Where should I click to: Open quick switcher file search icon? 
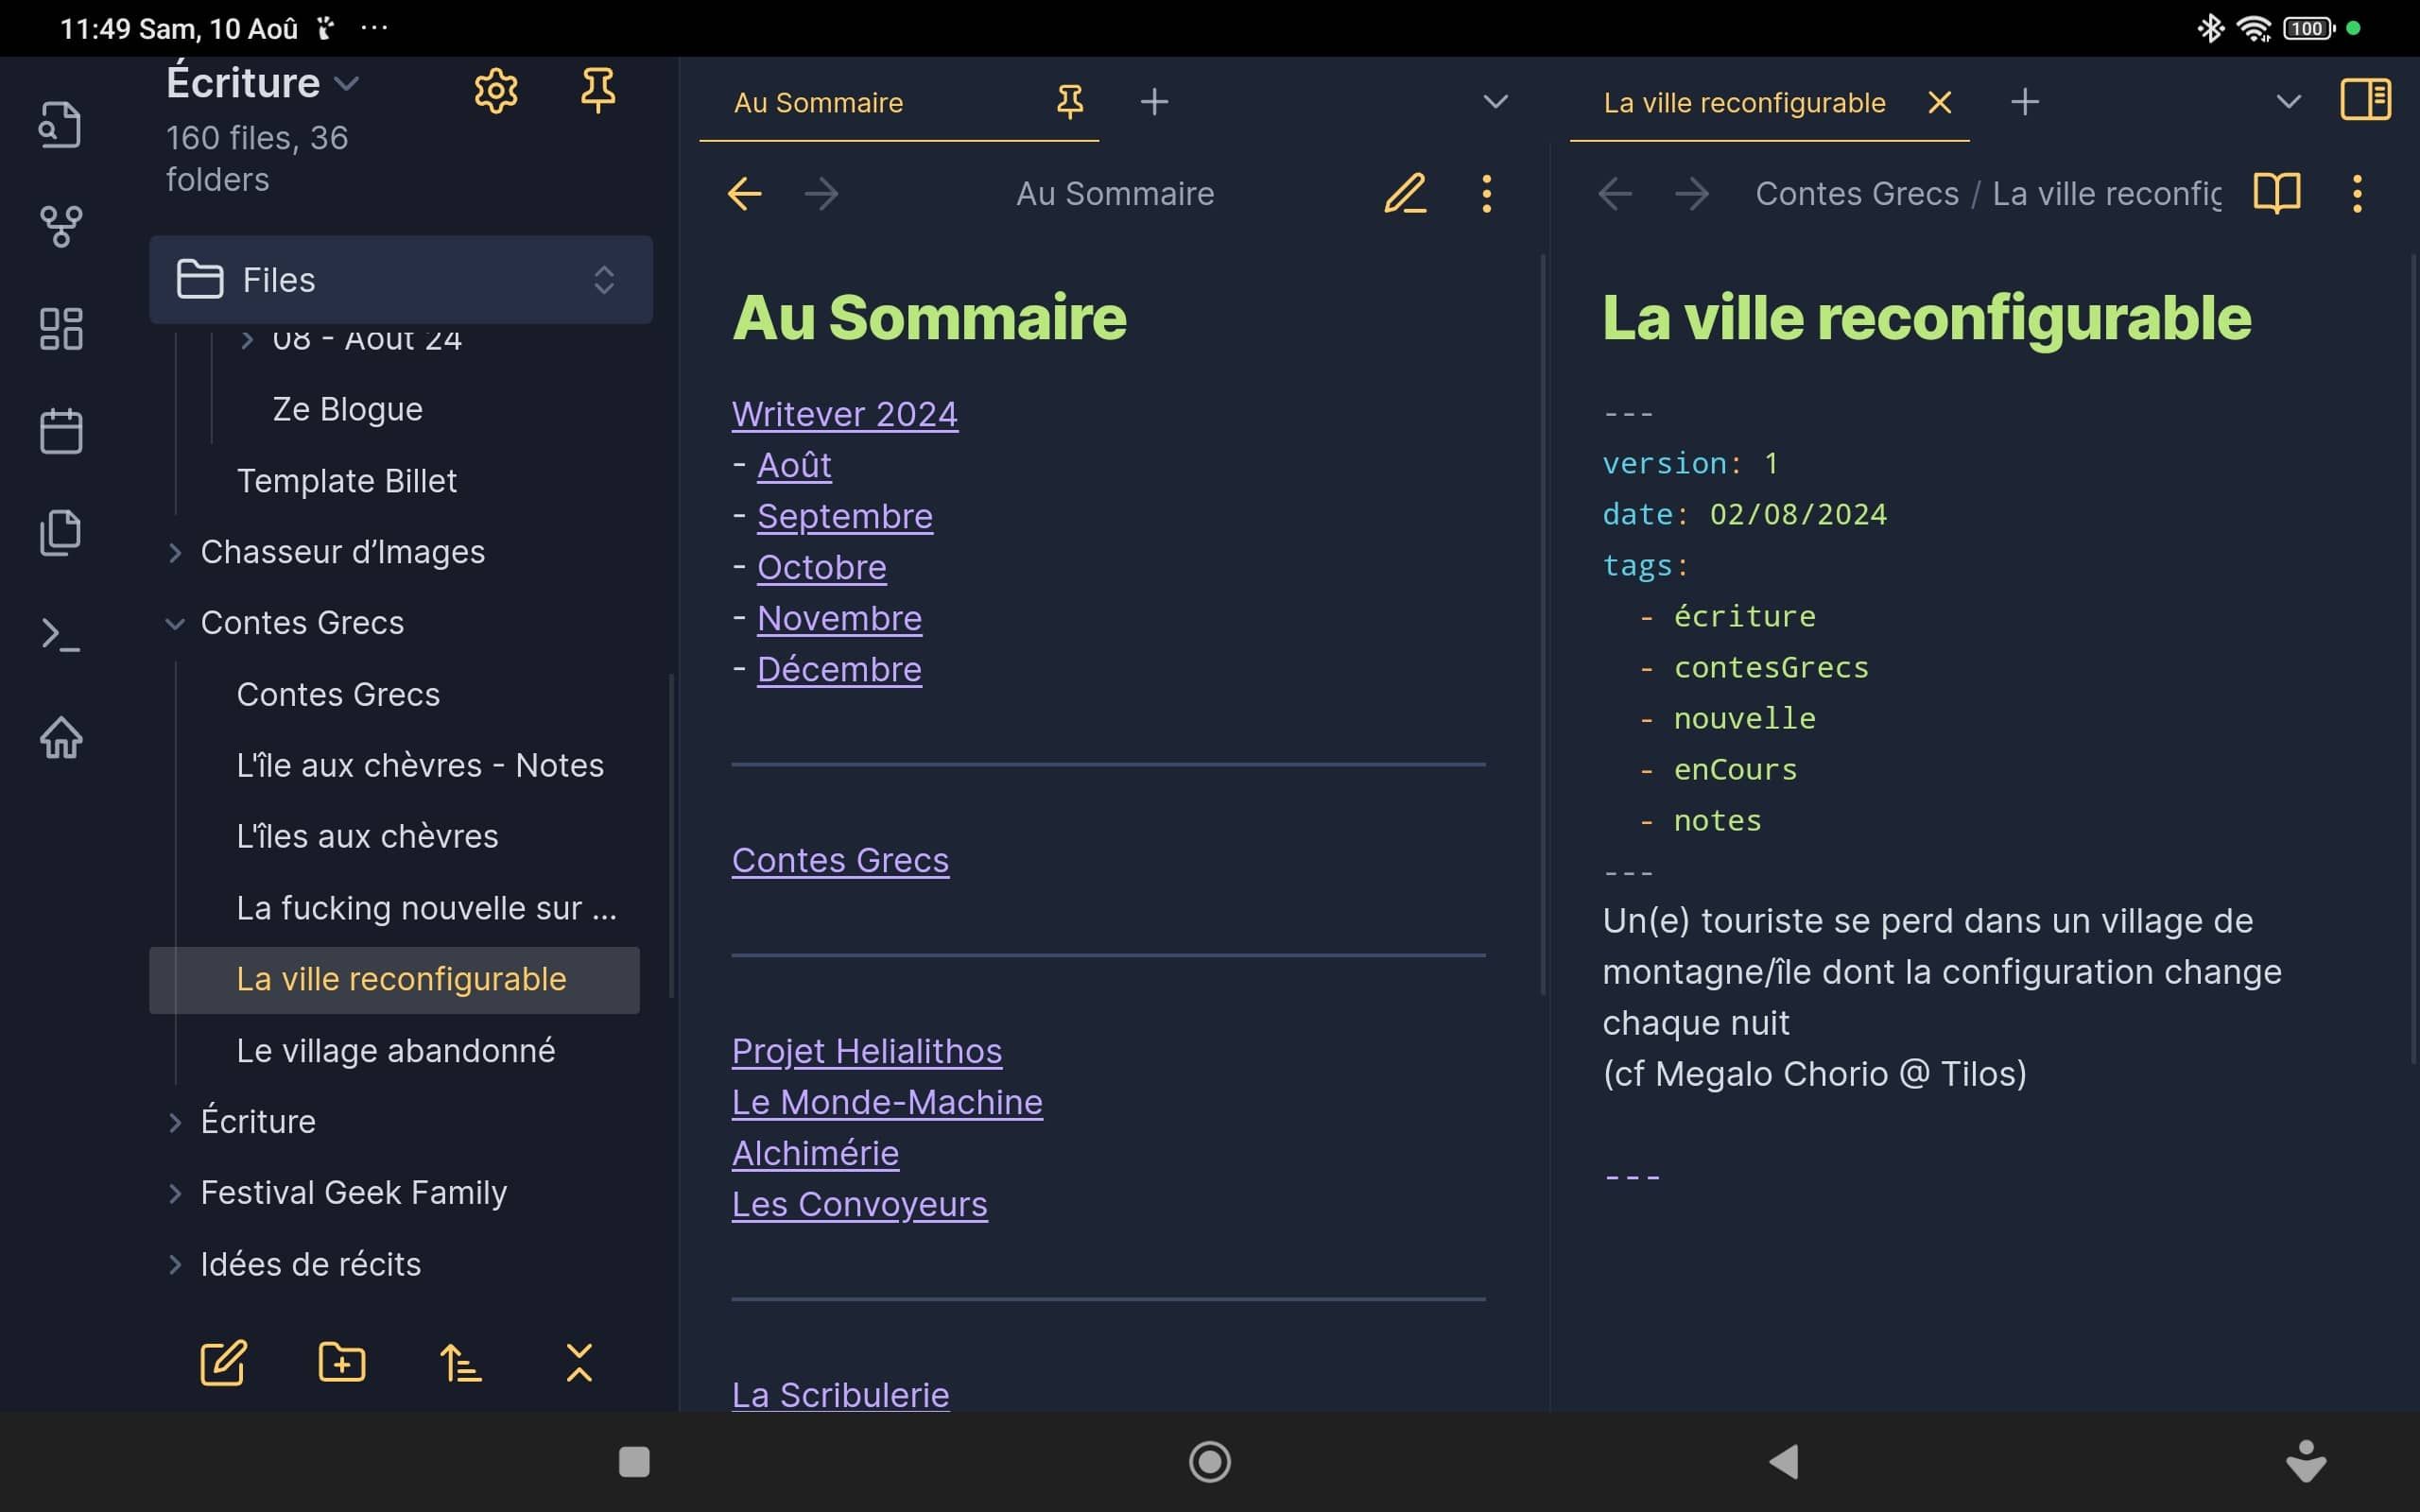click(x=60, y=125)
